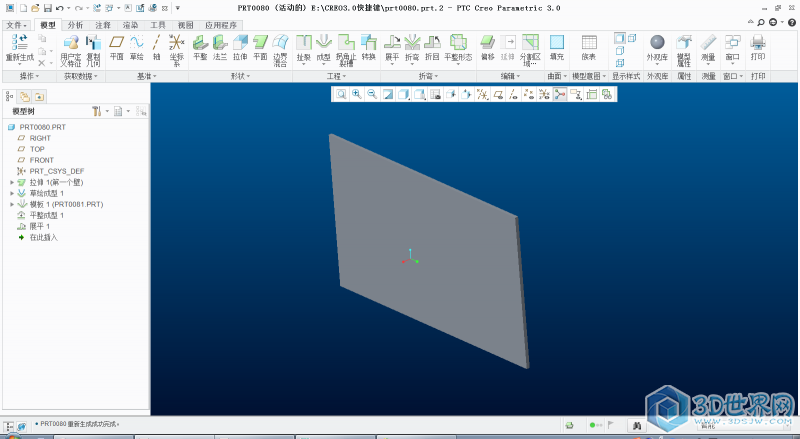The height and width of the screenshot is (439, 800).
Task: Open the 文件 file menu
Action: click(16, 25)
